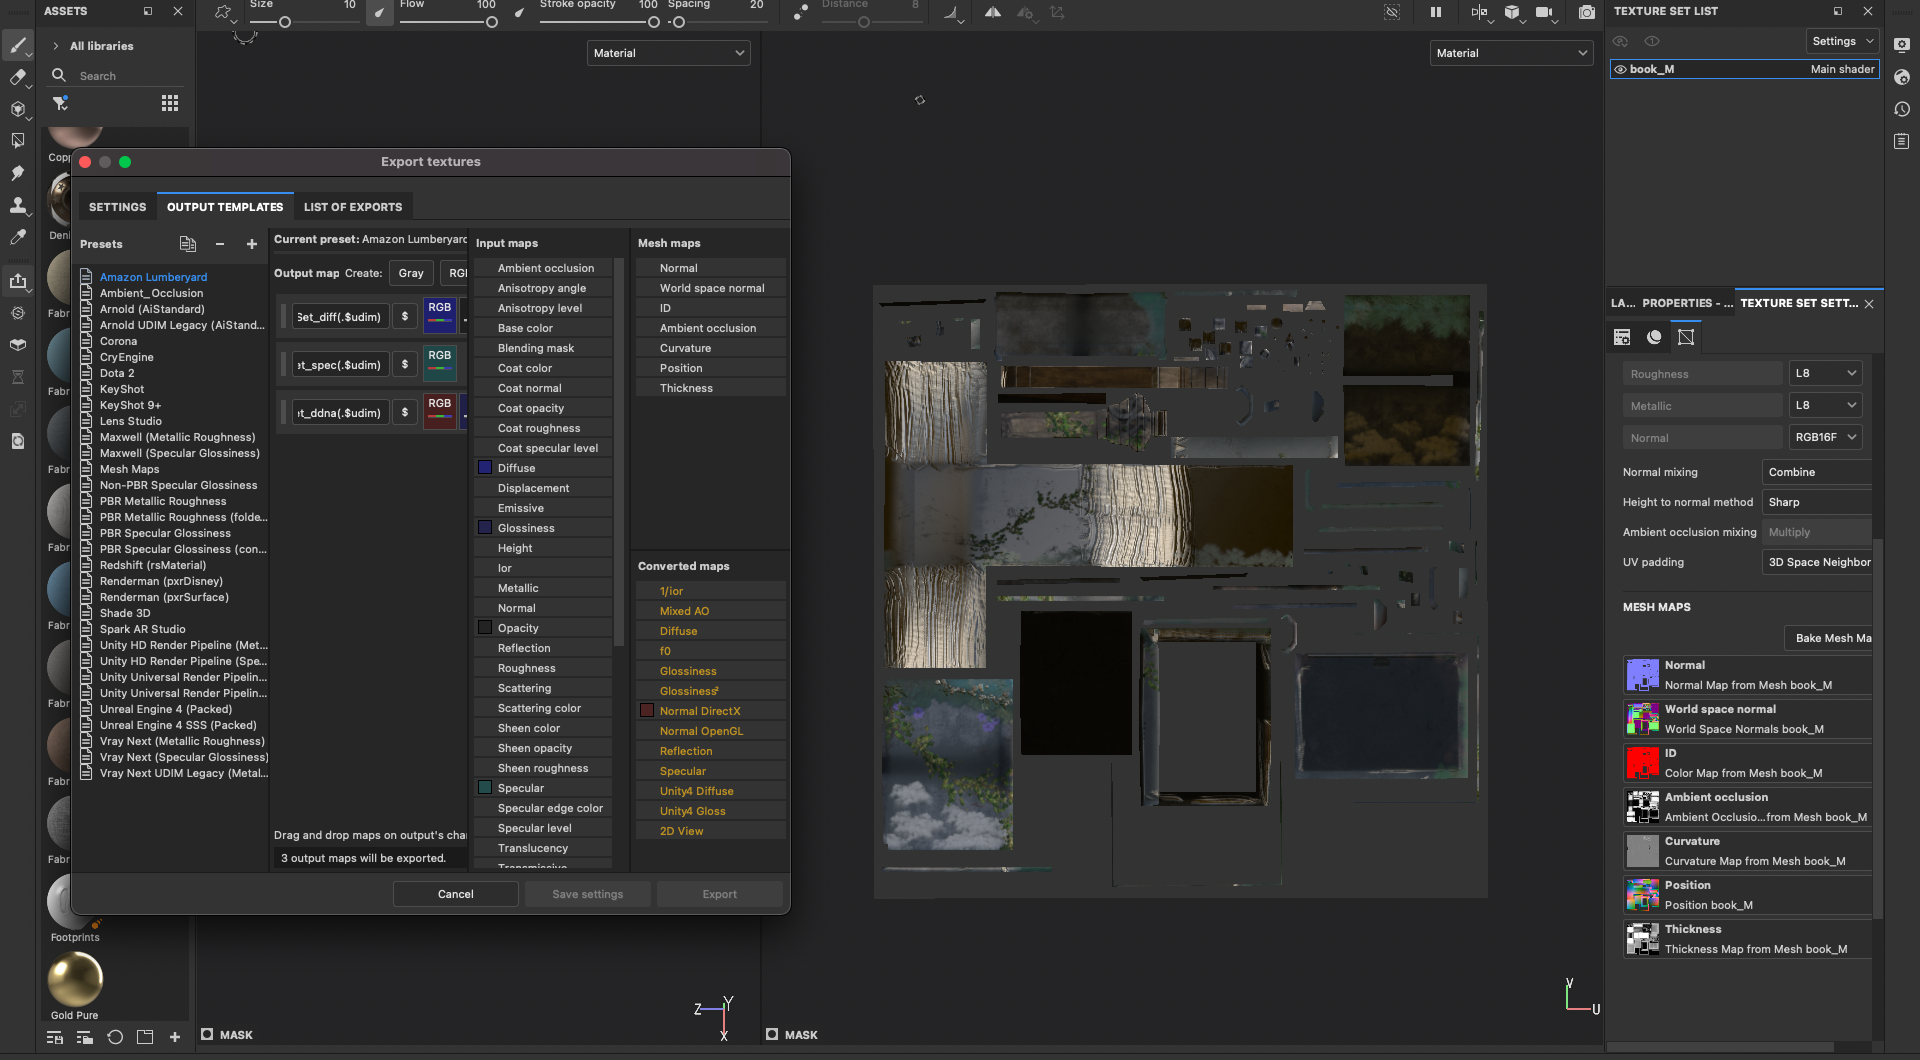Click the symmetry mirror icon in toolbar
Viewport: 1920px width, 1060px height.
(992, 12)
